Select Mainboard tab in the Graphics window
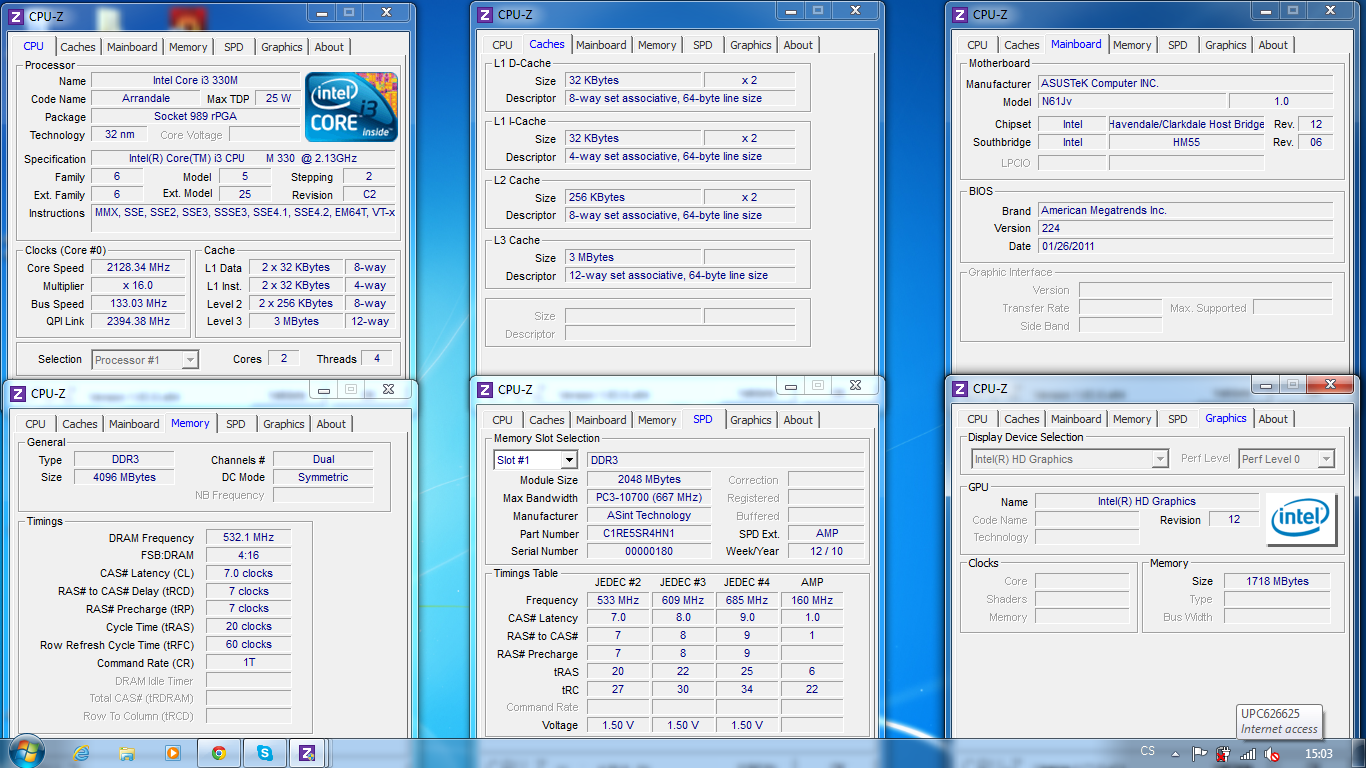The height and width of the screenshot is (768, 1366). (x=1076, y=419)
